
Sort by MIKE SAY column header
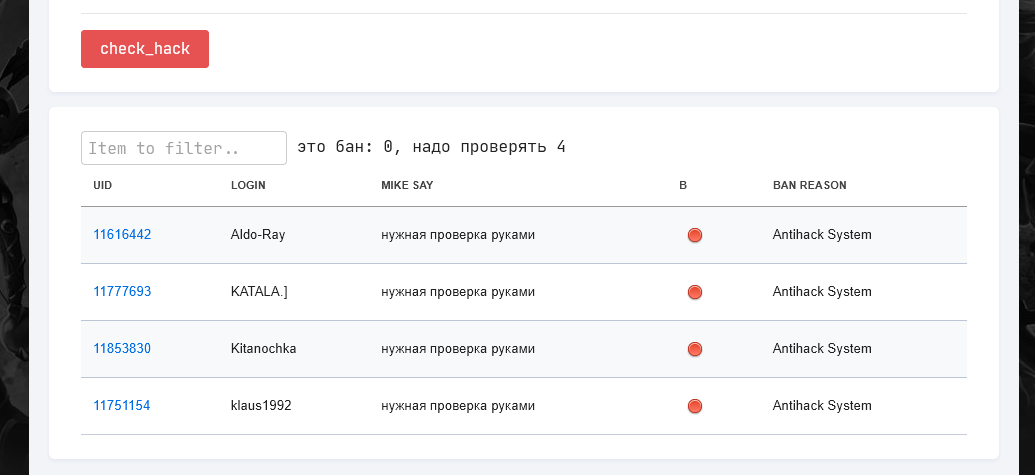tap(407, 185)
